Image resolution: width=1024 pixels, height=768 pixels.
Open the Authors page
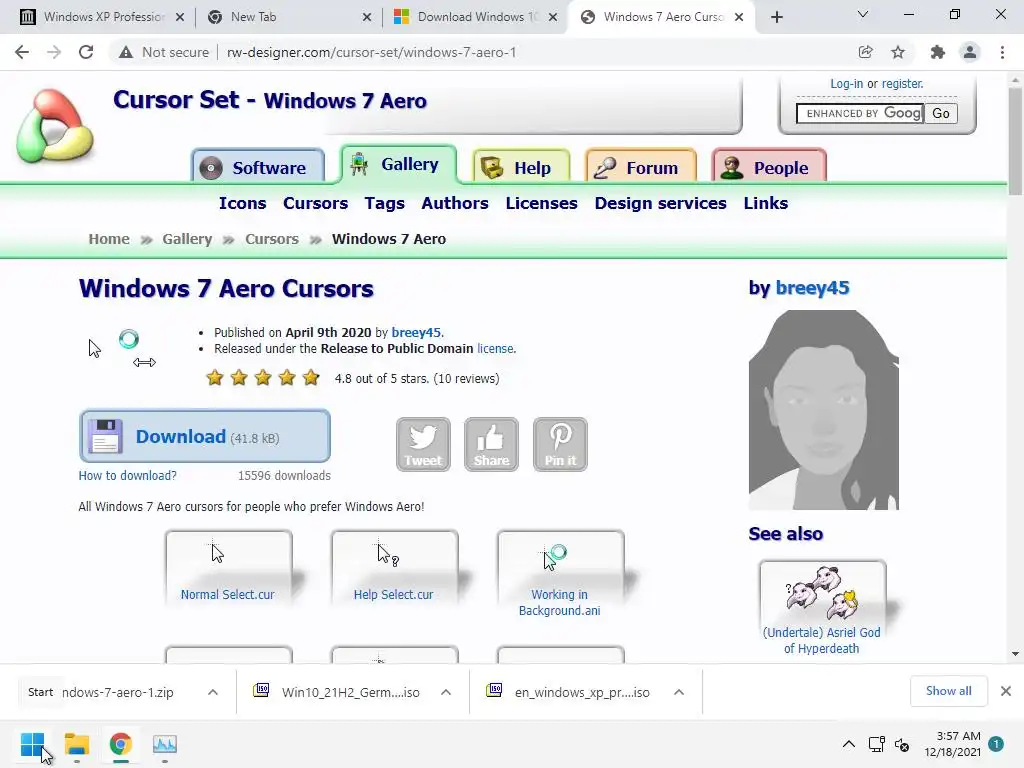[455, 203]
